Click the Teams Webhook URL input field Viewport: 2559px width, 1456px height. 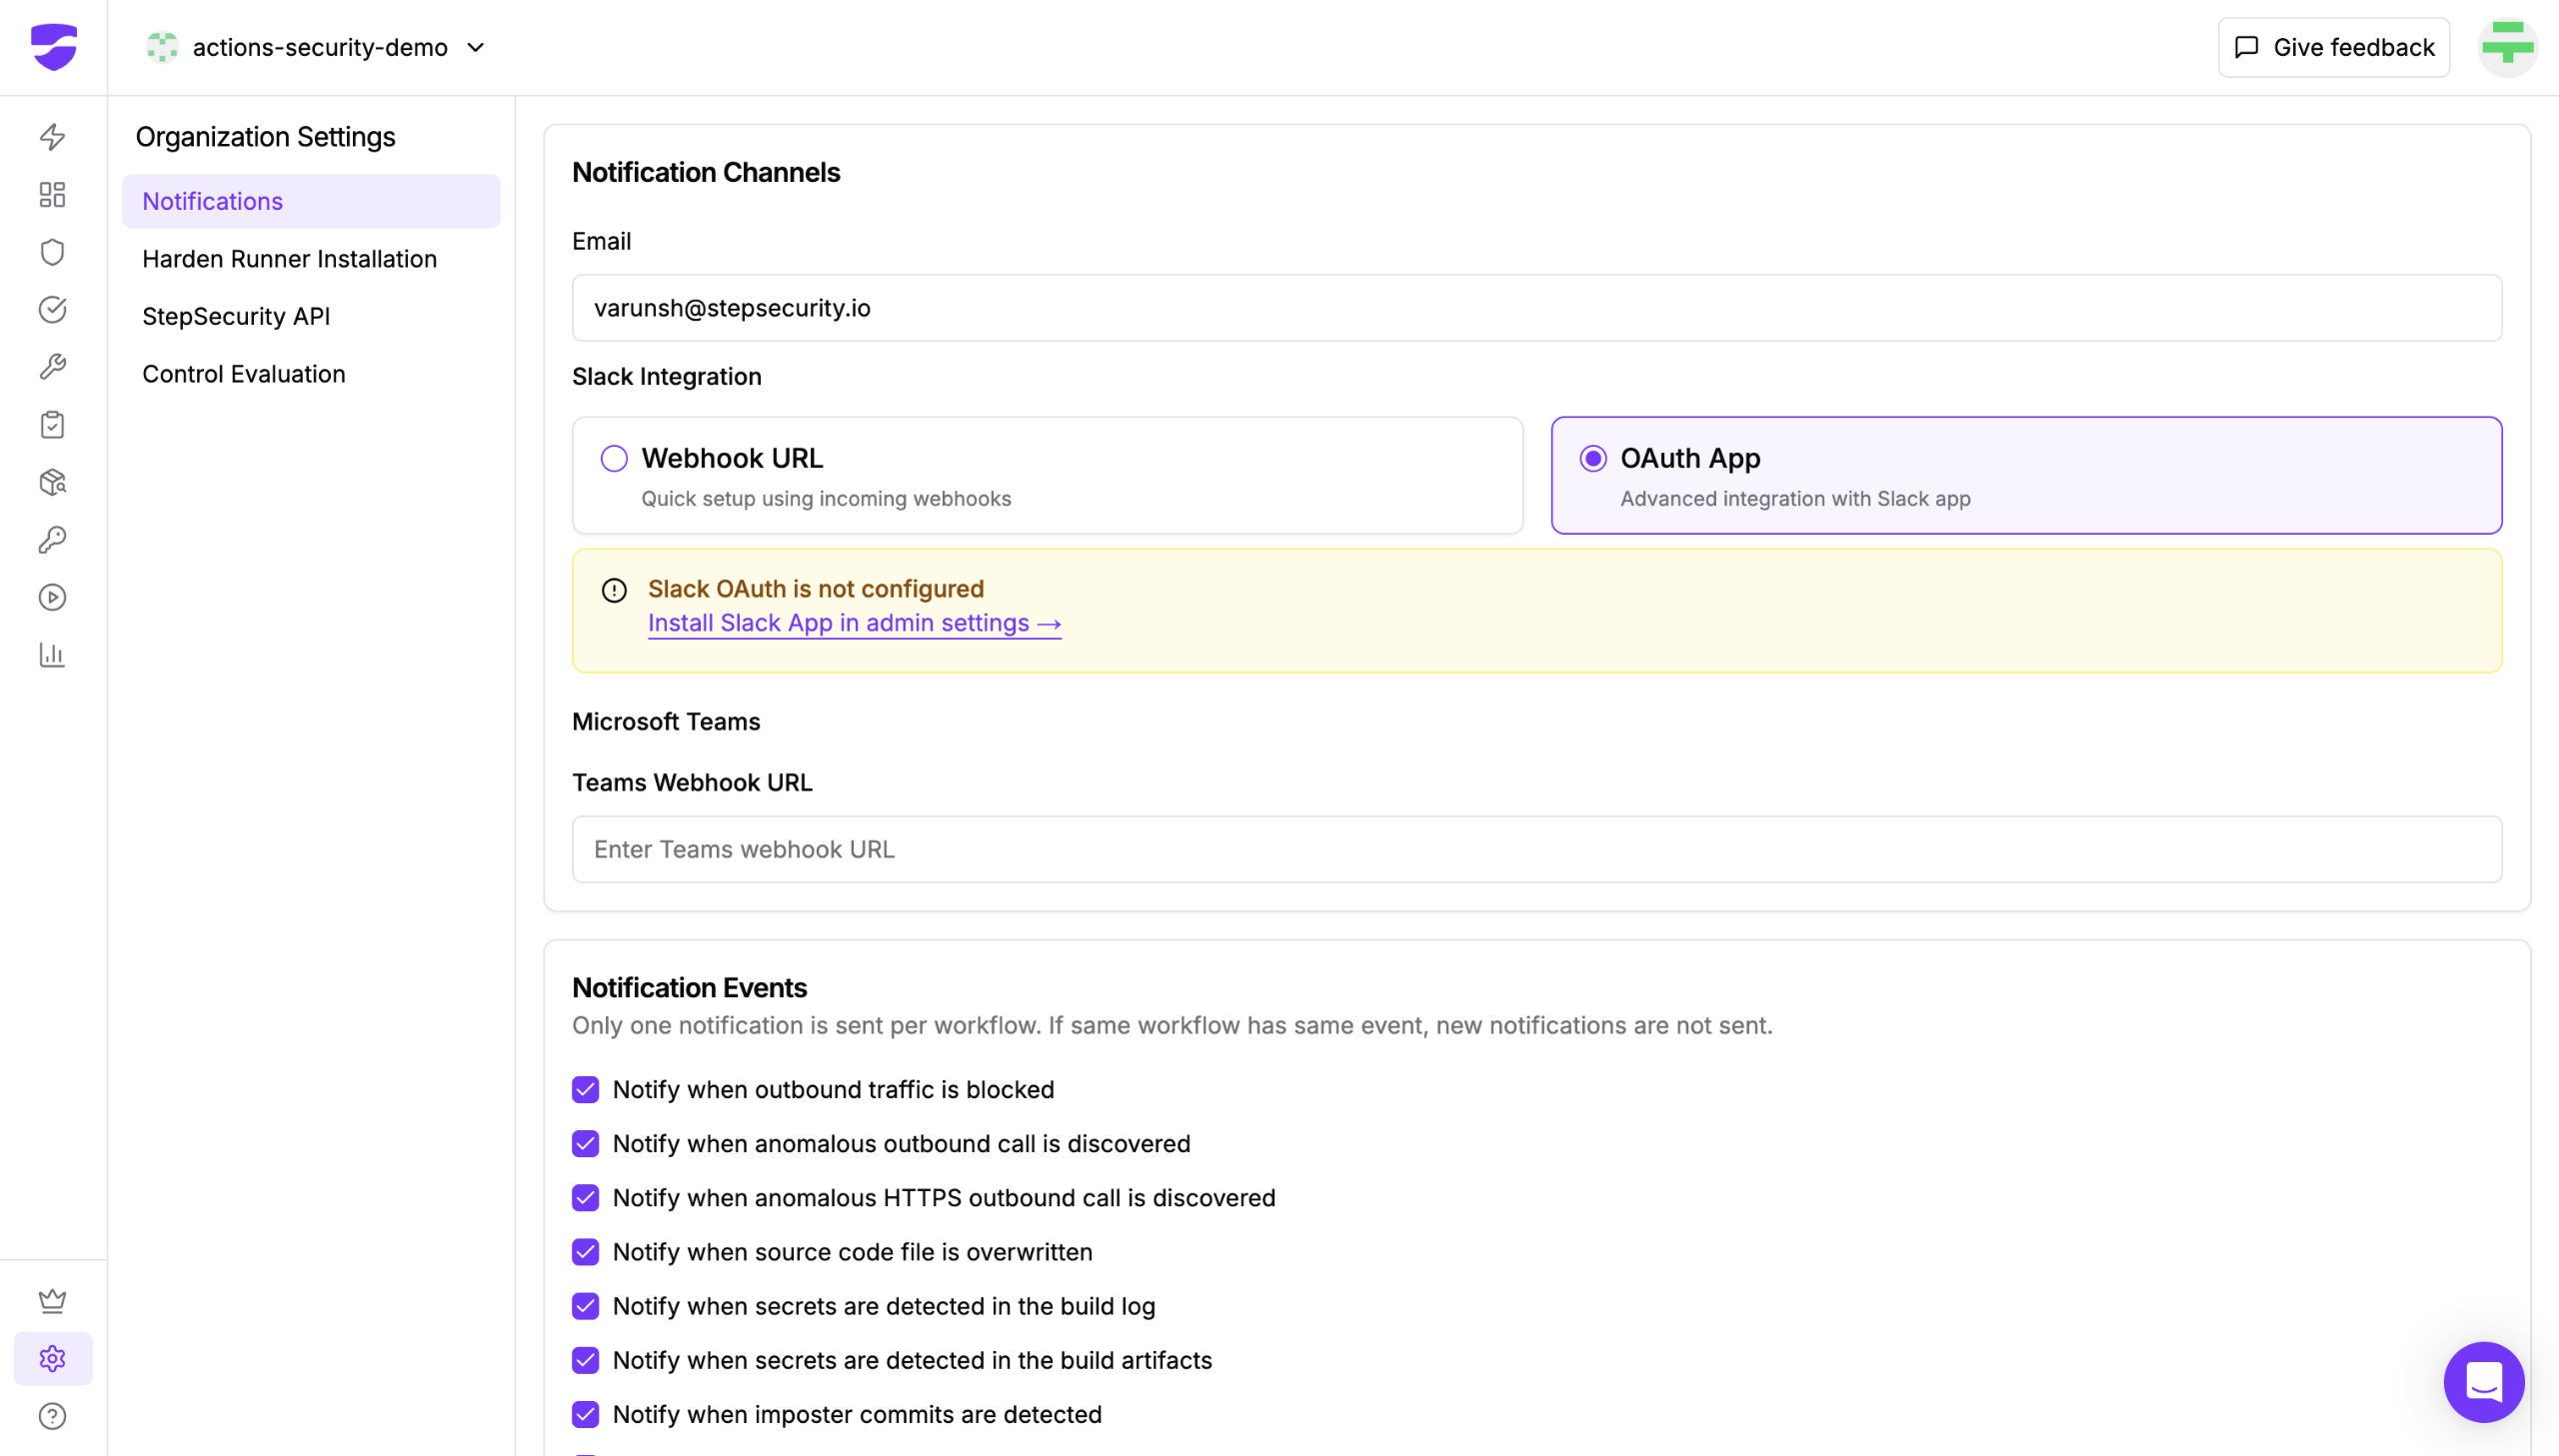click(x=1537, y=849)
